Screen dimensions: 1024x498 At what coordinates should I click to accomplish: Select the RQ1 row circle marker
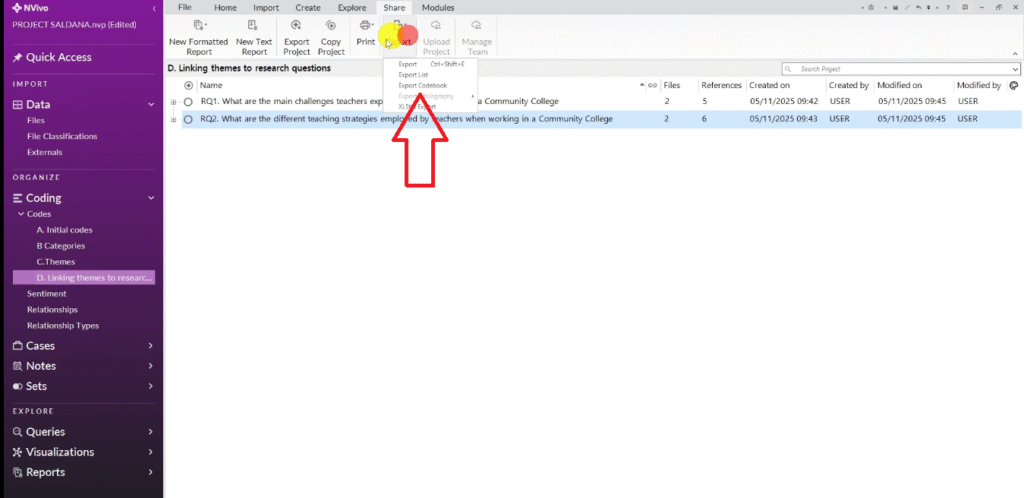[188, 102]
